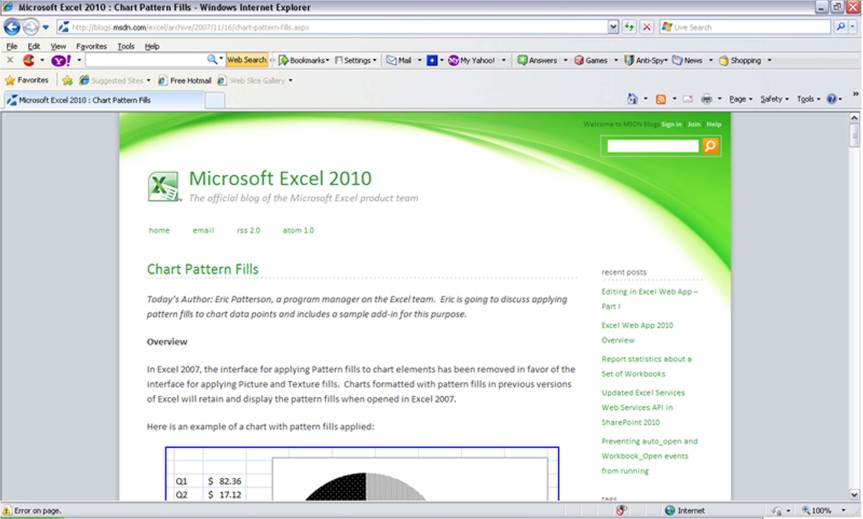Open the recent pages dropdown beside Forward

point(46,27)
